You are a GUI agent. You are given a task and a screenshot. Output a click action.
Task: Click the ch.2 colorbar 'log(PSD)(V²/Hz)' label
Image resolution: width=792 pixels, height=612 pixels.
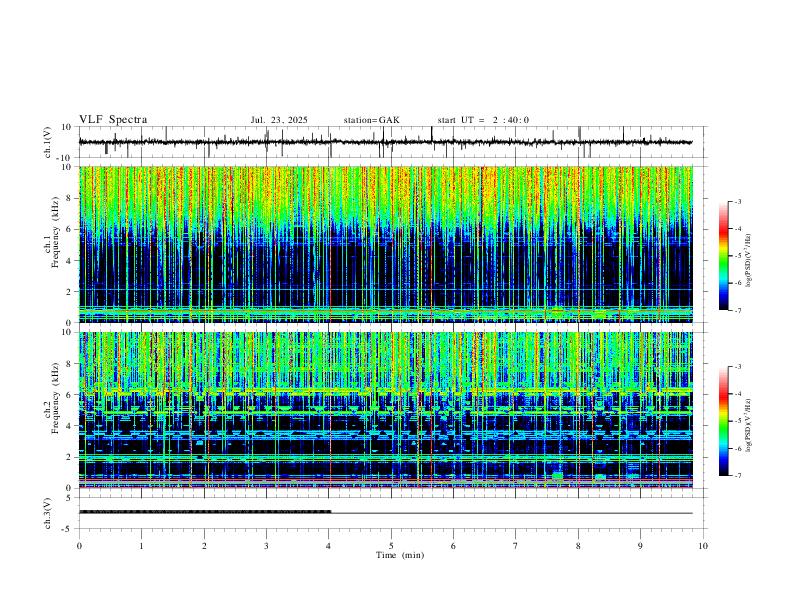click(x=749, y=425)
